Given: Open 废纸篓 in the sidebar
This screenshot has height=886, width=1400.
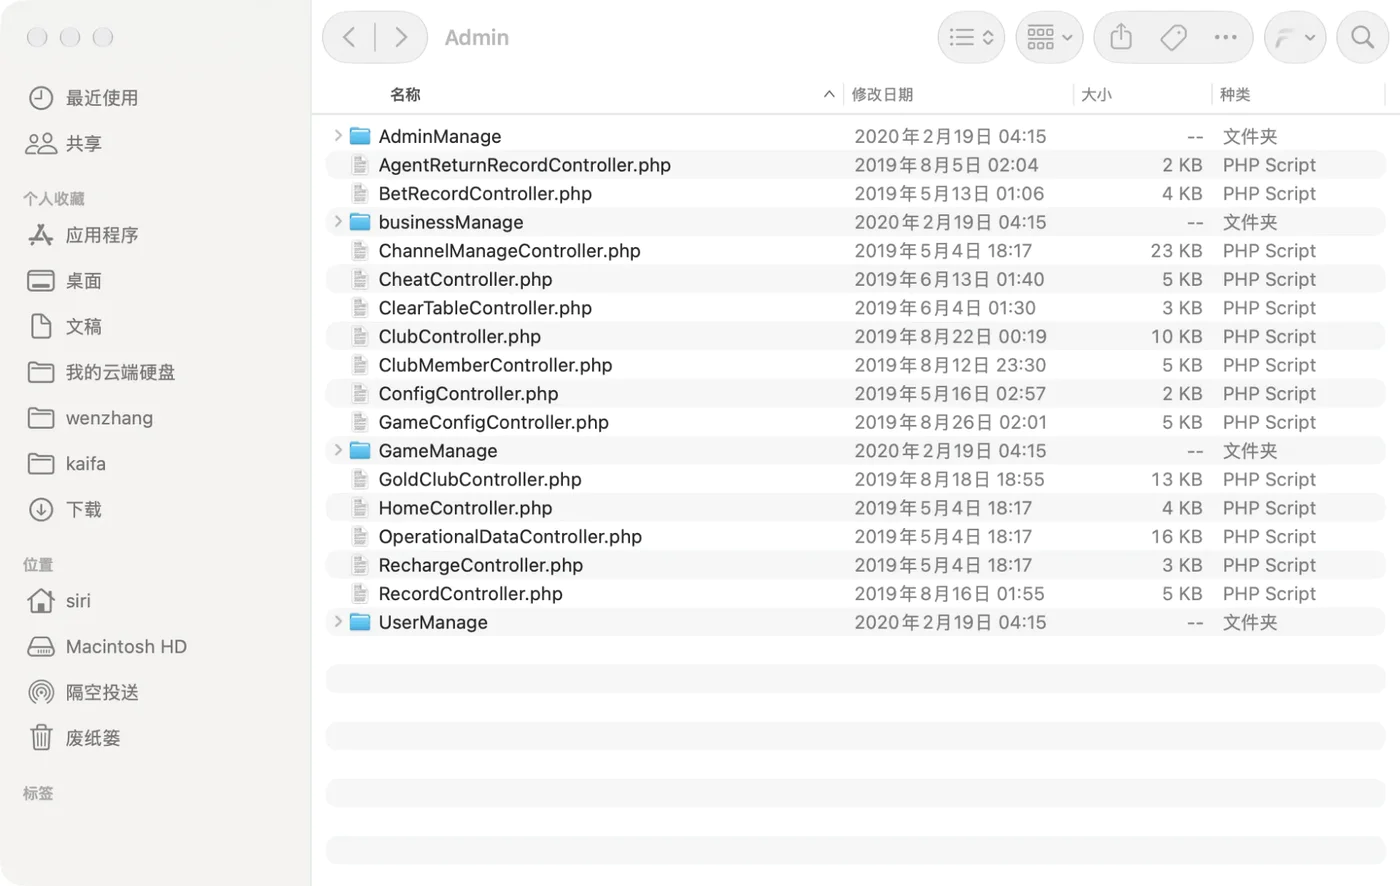Looking at the screenshot, I should 74,739.
